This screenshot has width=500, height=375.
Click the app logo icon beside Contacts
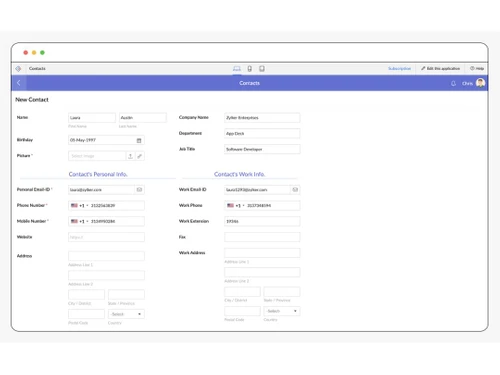tap(18, 69)
